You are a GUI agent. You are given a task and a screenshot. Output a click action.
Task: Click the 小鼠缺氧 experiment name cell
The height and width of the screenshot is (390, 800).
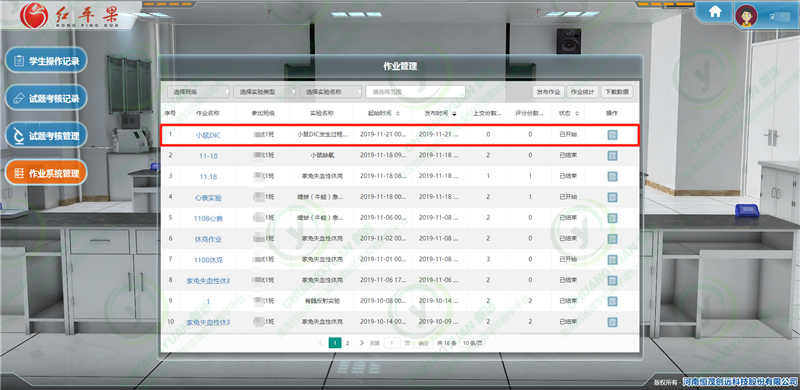(322, 155)
